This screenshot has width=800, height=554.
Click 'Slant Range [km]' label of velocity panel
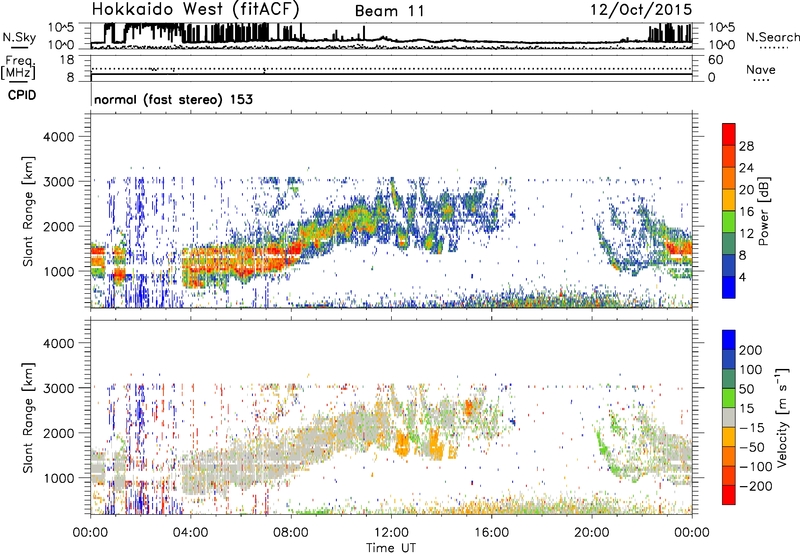click(x=28, y=418)
